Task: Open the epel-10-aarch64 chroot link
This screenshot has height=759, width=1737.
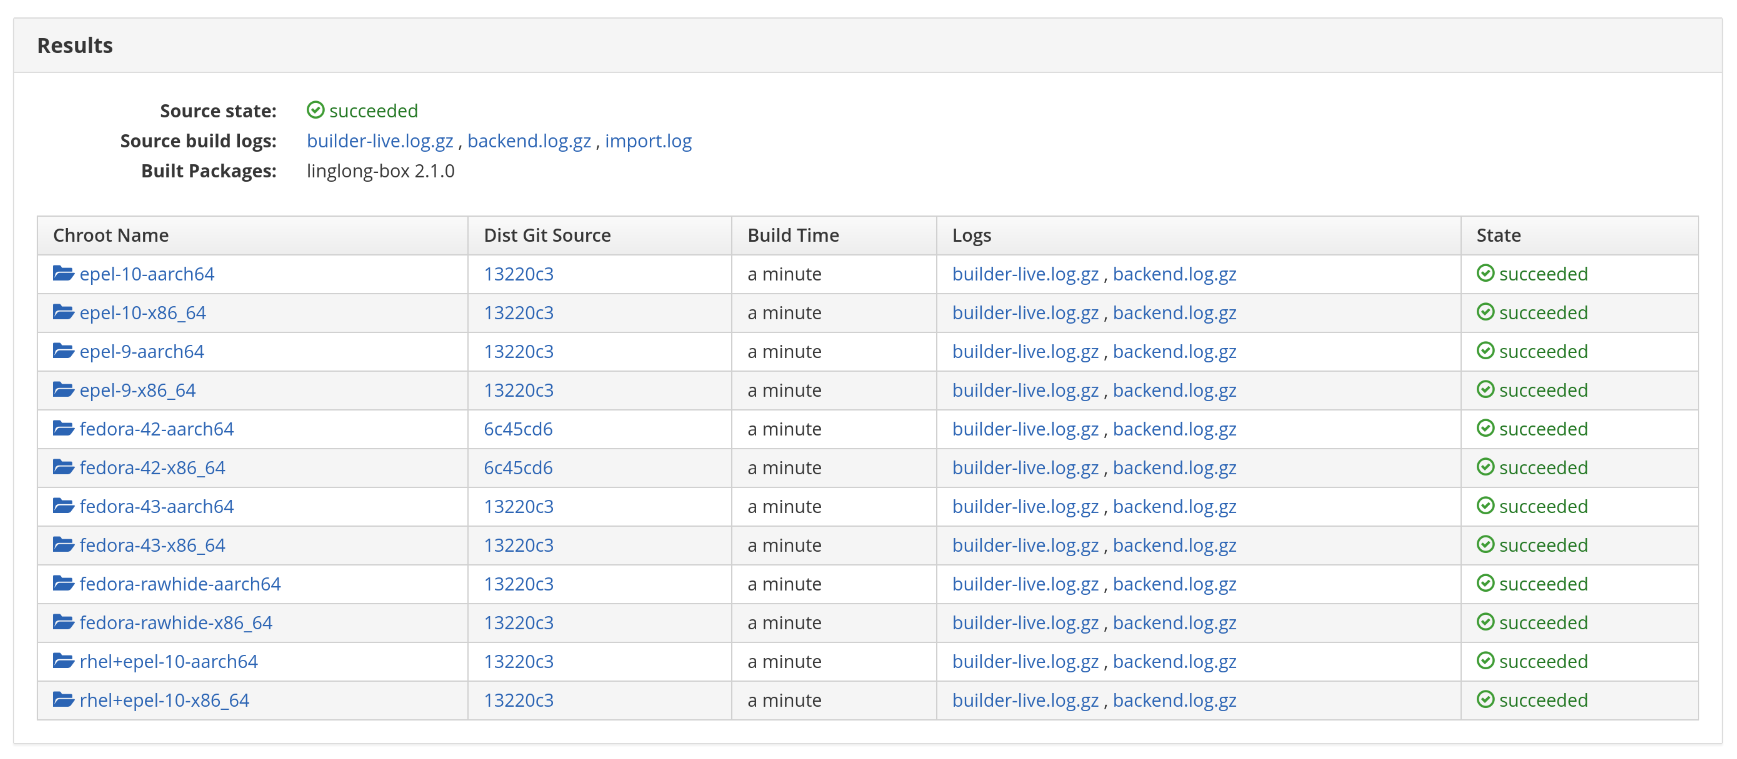Action: [x=147, y=274]
